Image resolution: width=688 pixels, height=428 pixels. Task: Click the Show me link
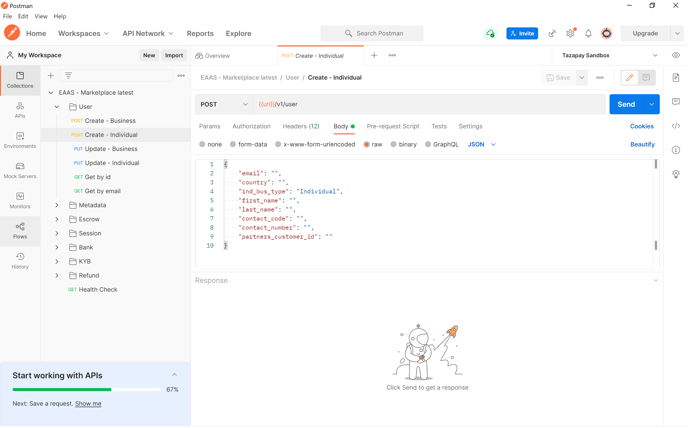pyautogui.click(x=88, y=404)
